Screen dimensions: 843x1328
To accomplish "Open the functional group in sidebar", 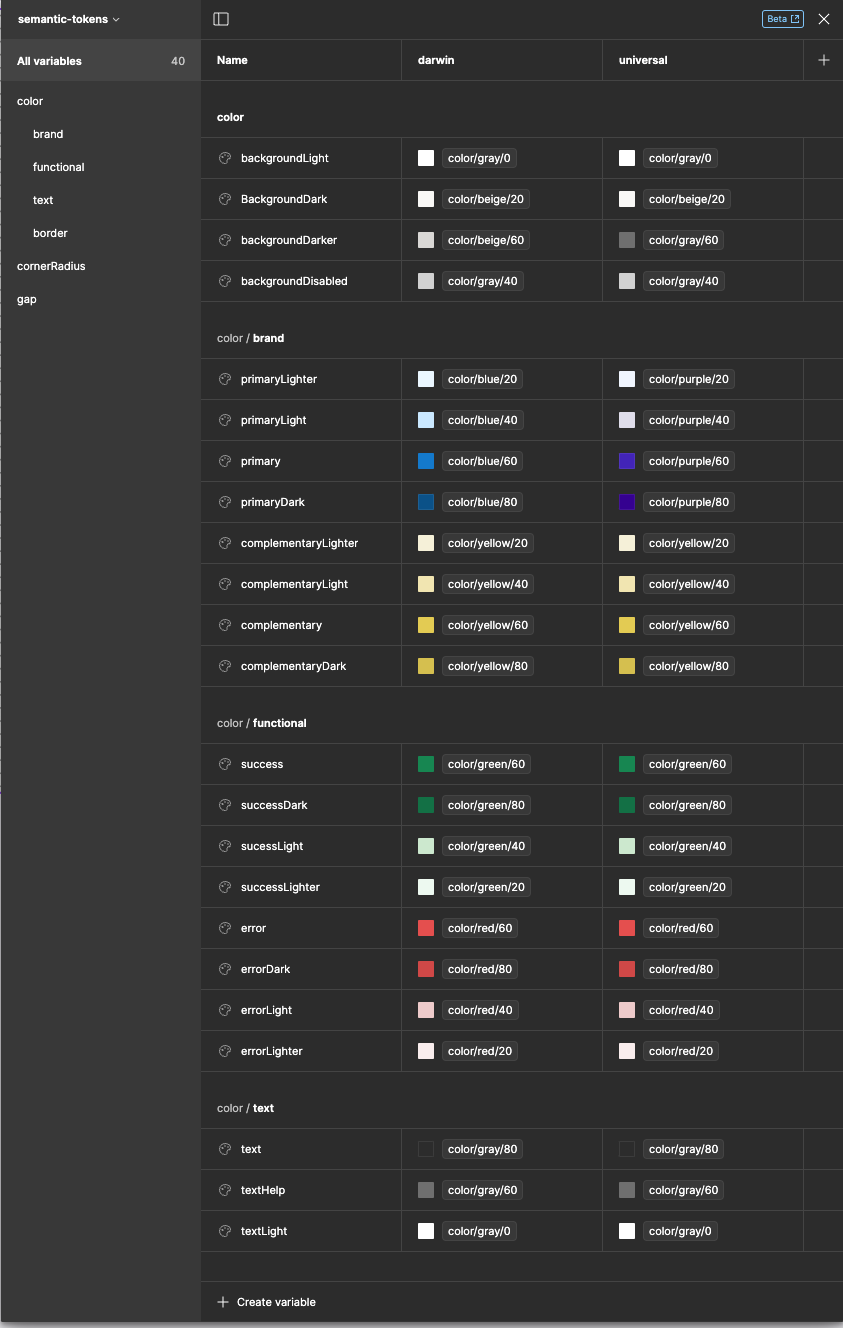I will click(58, 167).
